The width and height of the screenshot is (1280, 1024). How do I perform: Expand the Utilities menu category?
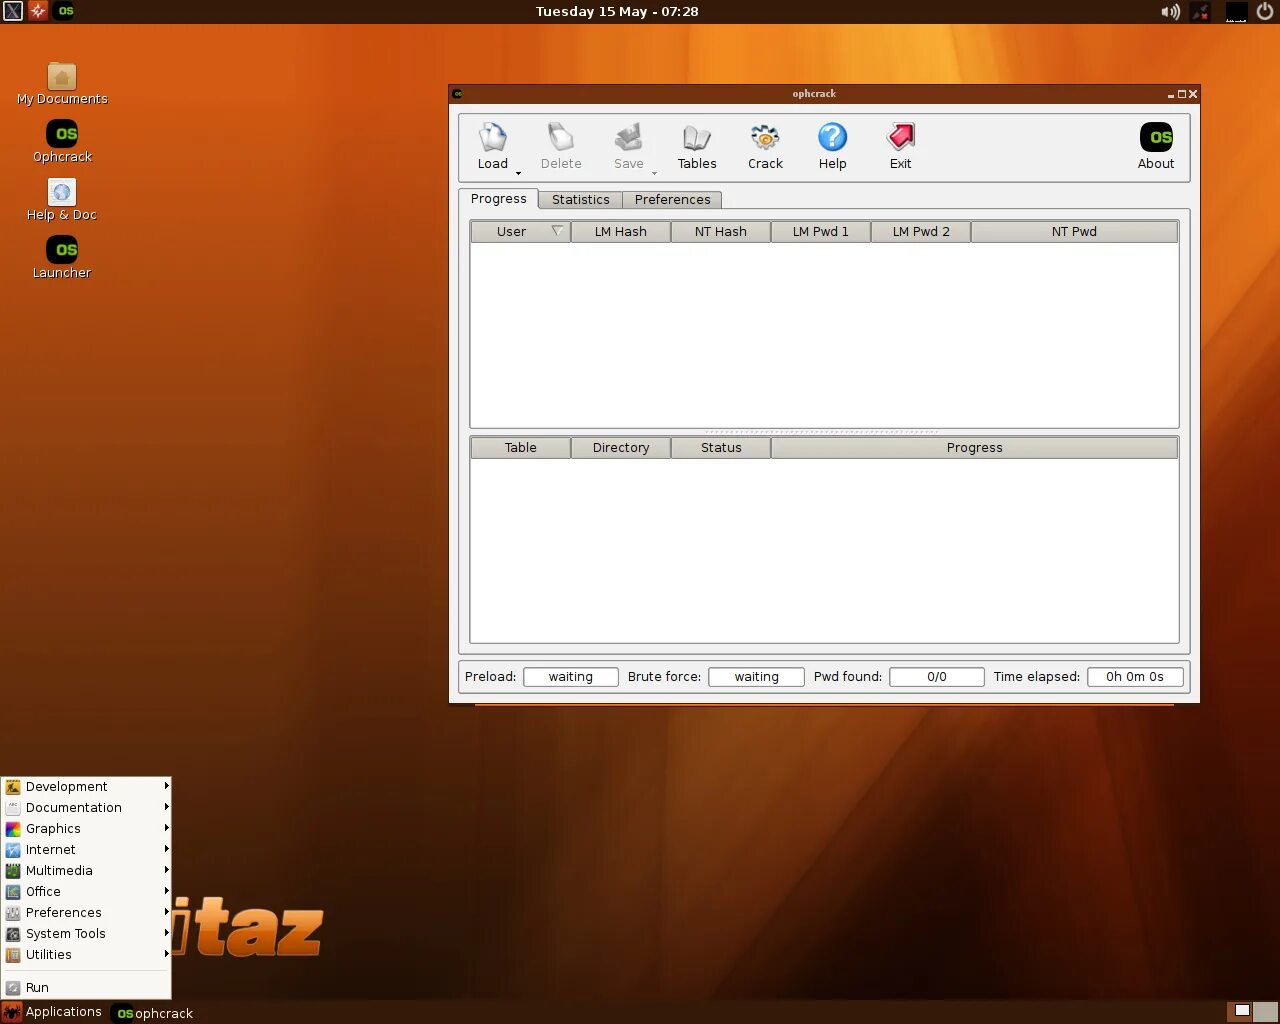pyautogui.click(x=86, y=955)
